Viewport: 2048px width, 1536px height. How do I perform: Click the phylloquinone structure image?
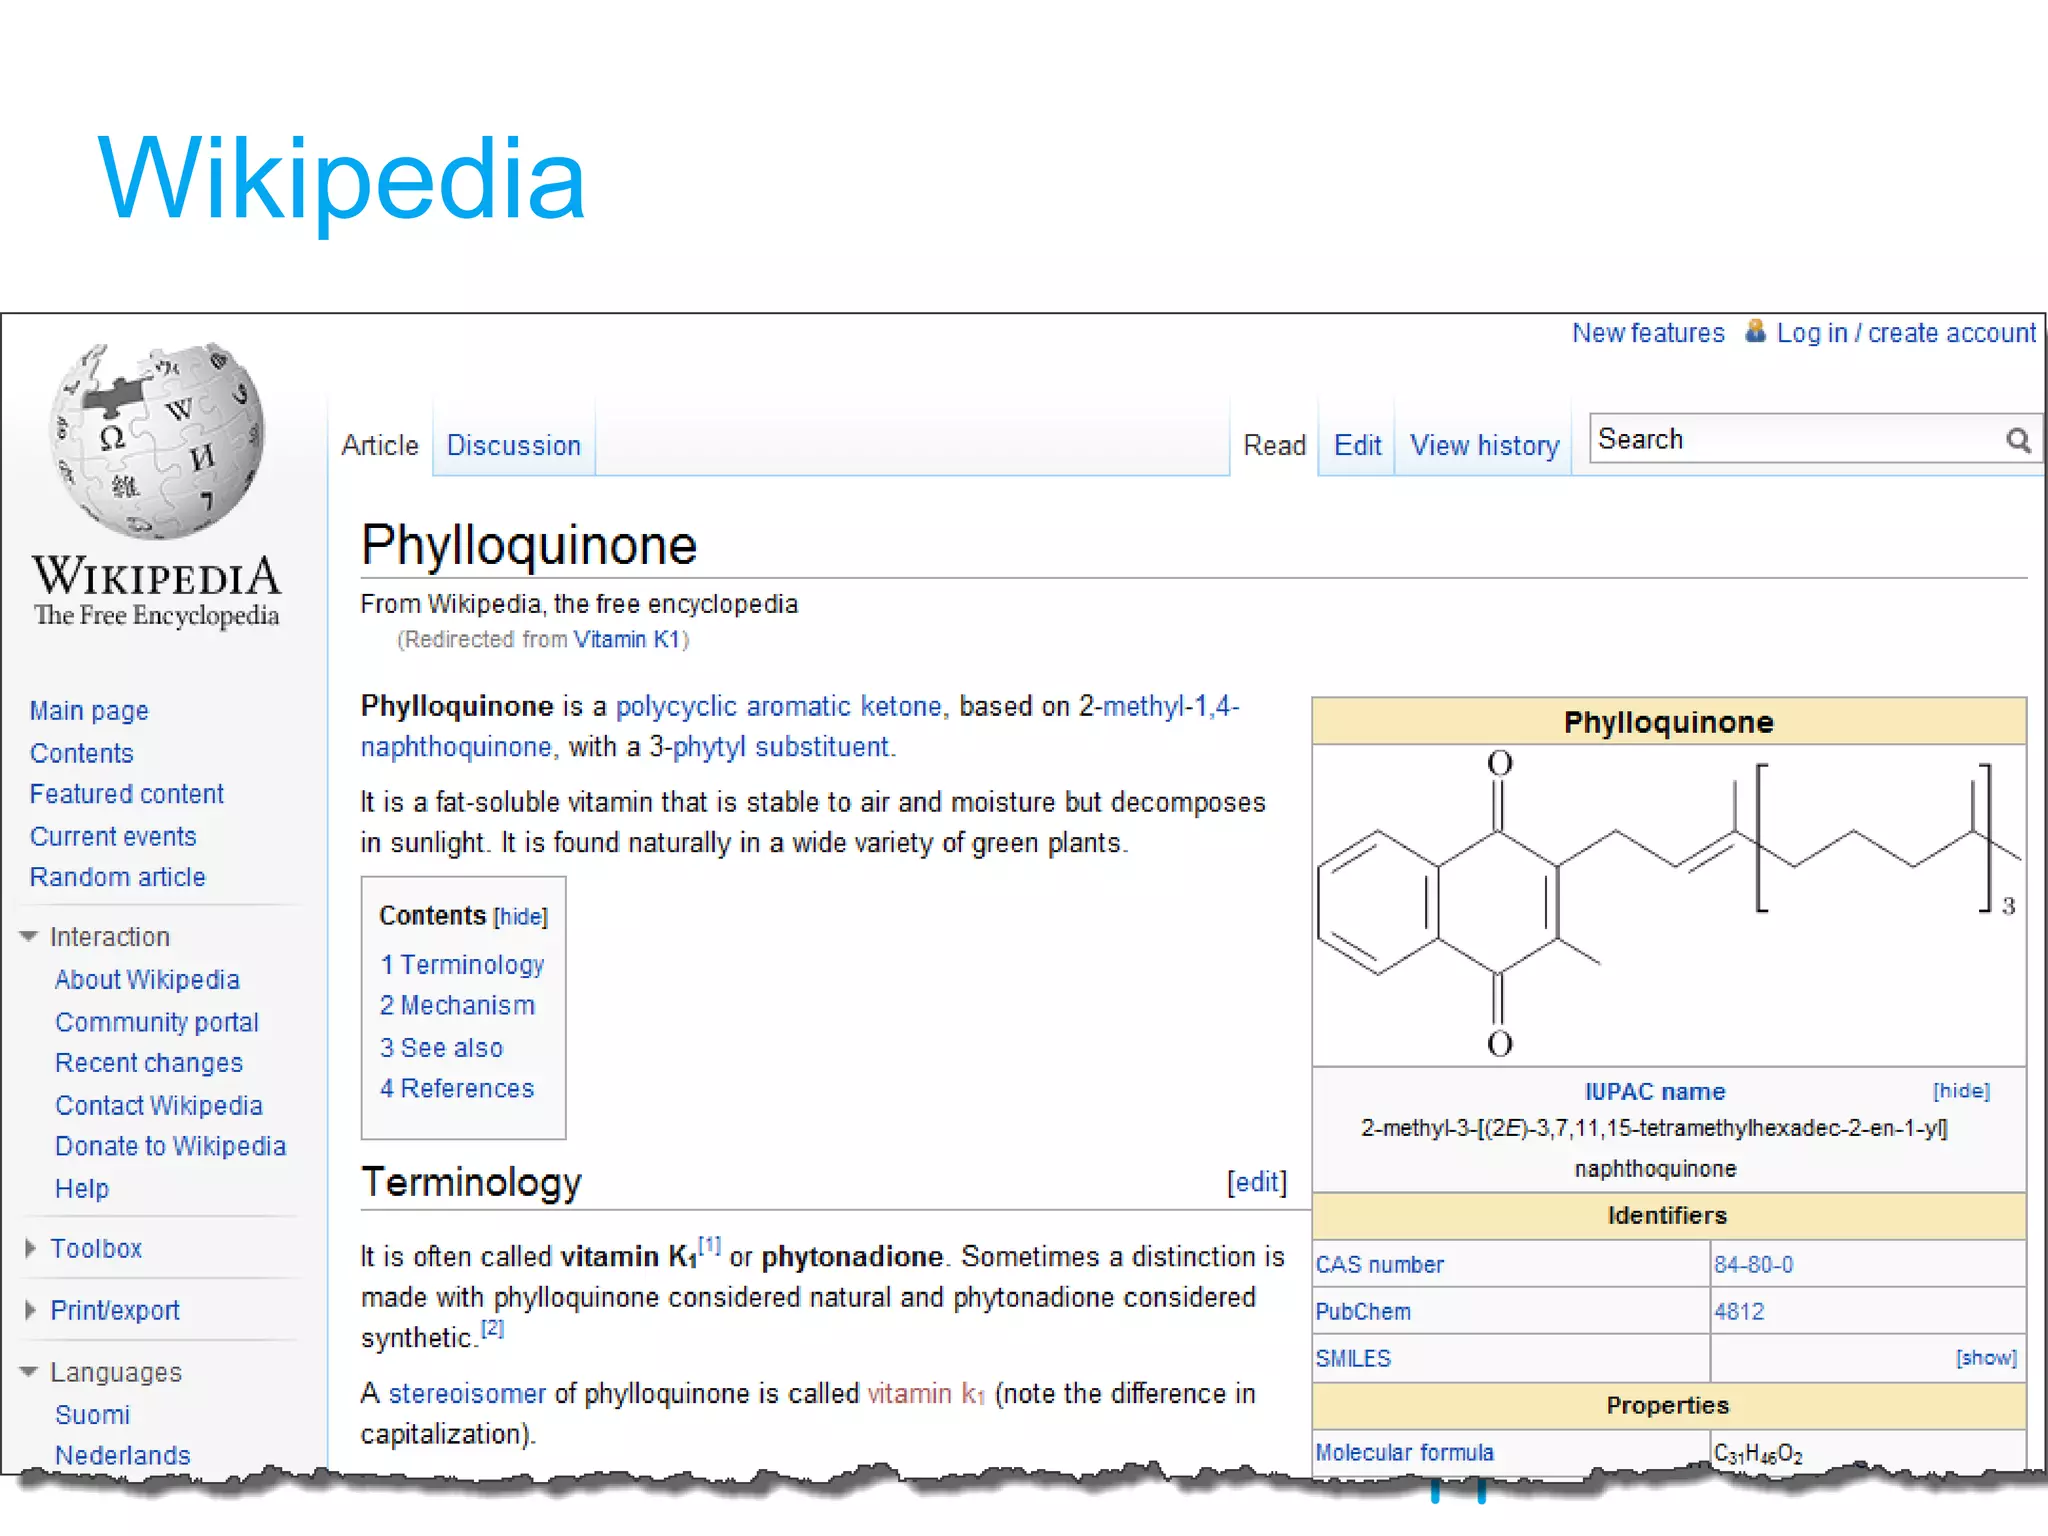coord(1669,904)
